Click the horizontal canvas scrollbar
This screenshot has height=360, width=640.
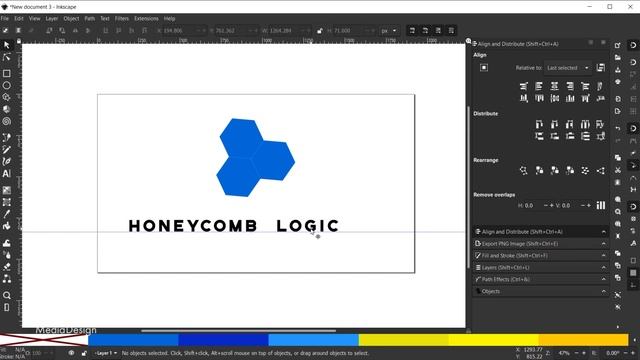click(x=239, y=331)
